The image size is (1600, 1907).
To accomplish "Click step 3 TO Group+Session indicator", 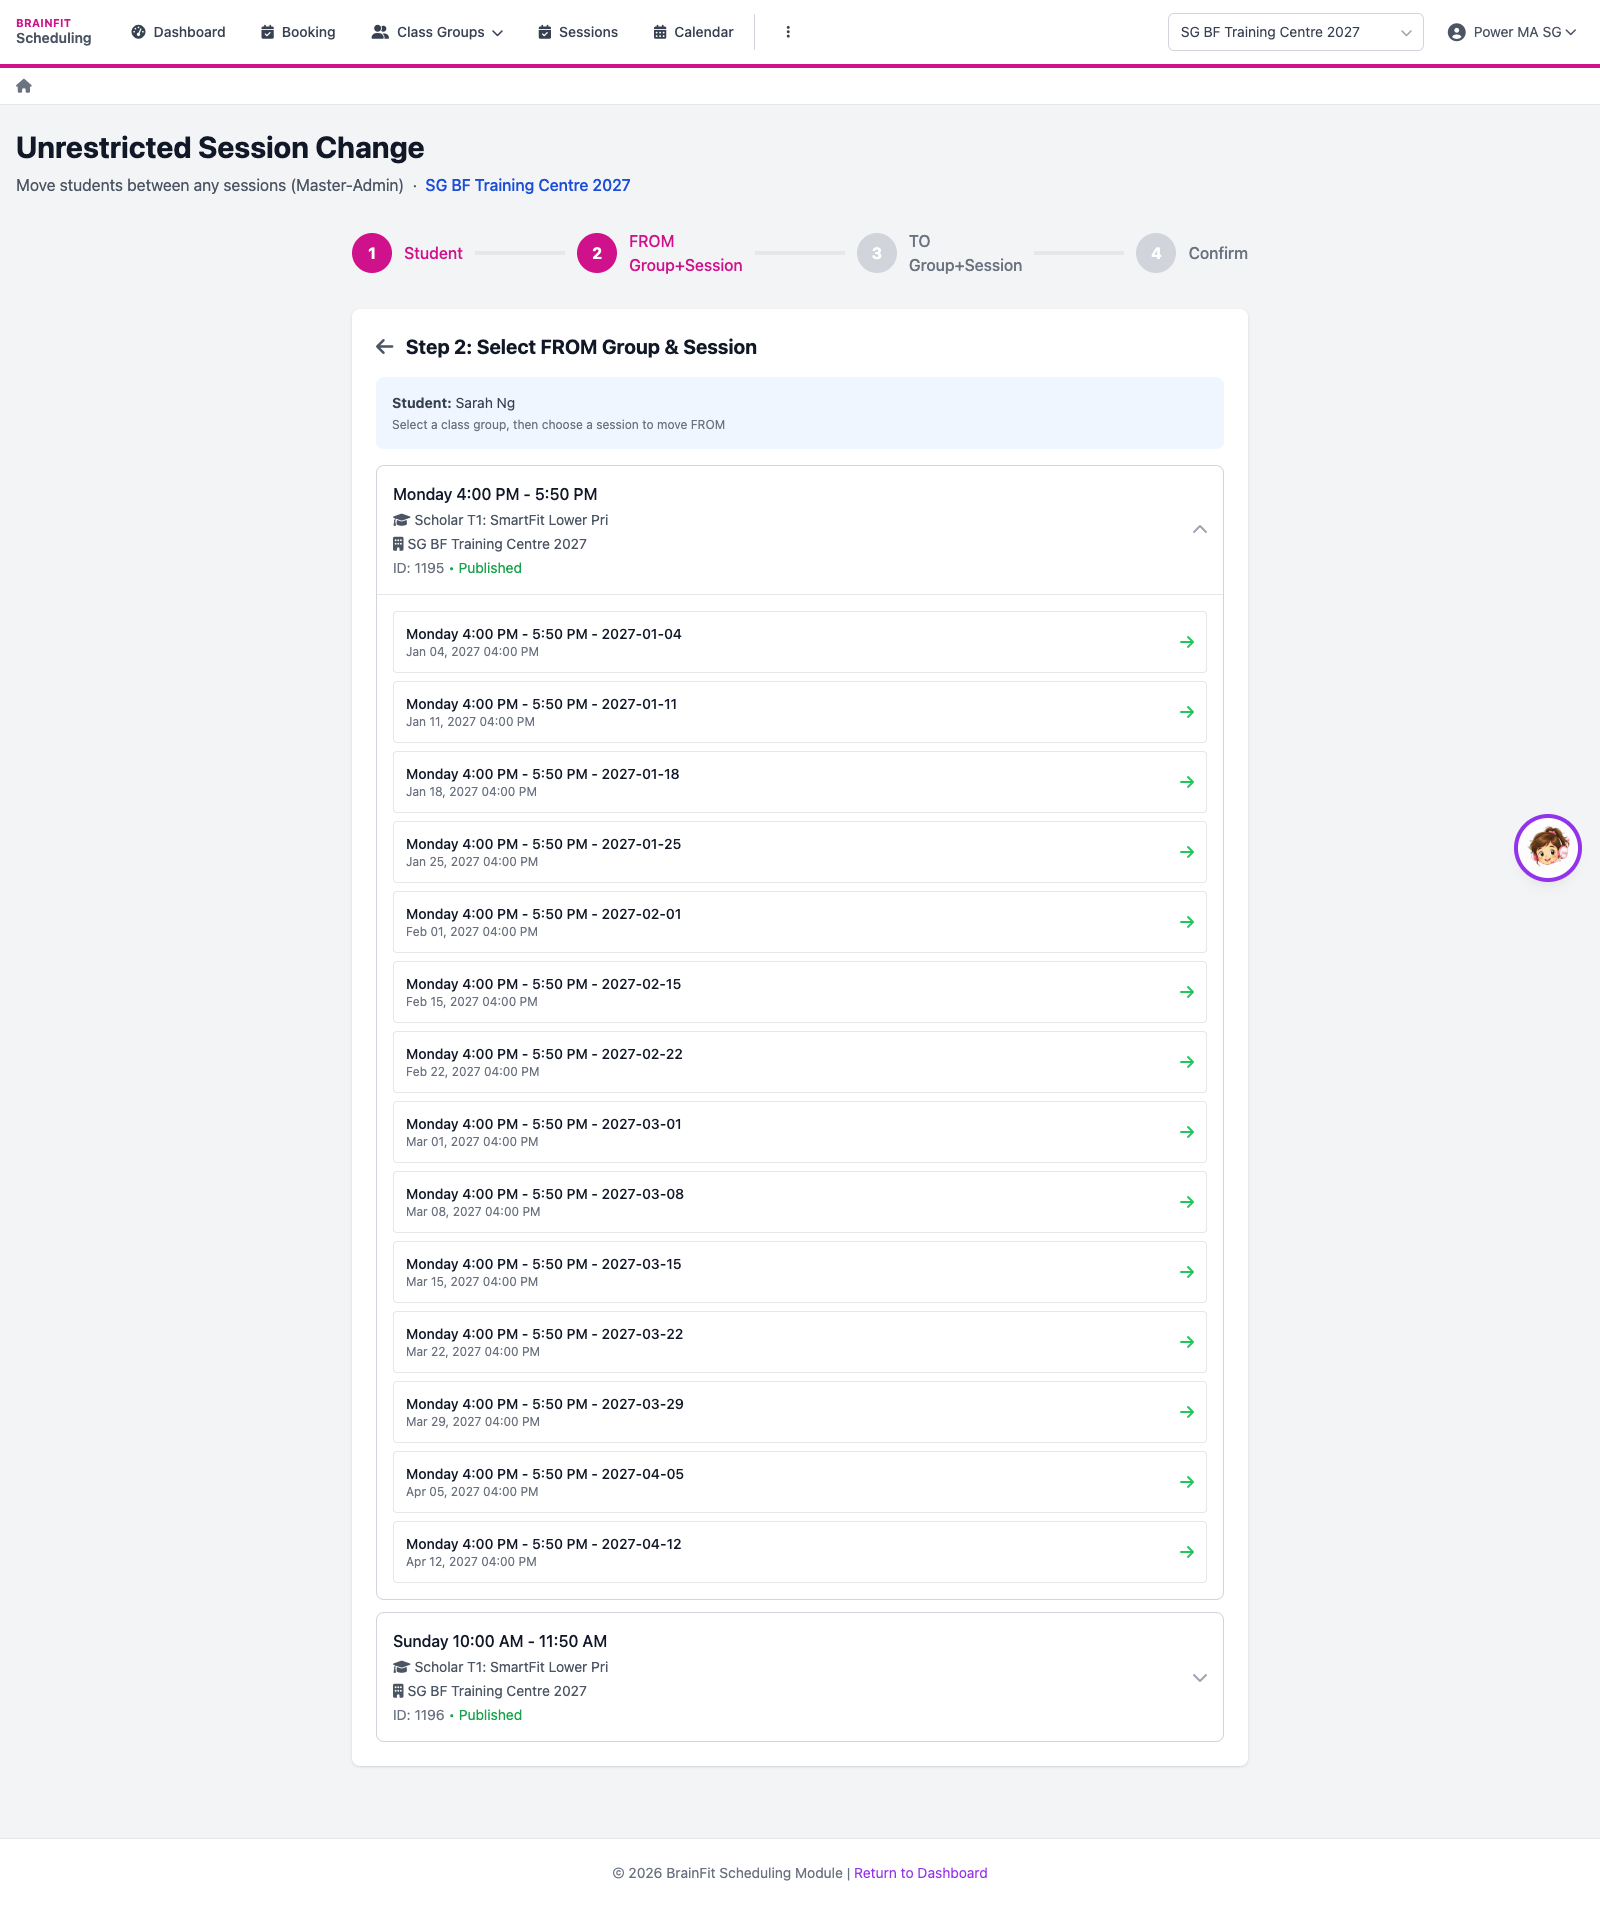I will pos(940,253).
